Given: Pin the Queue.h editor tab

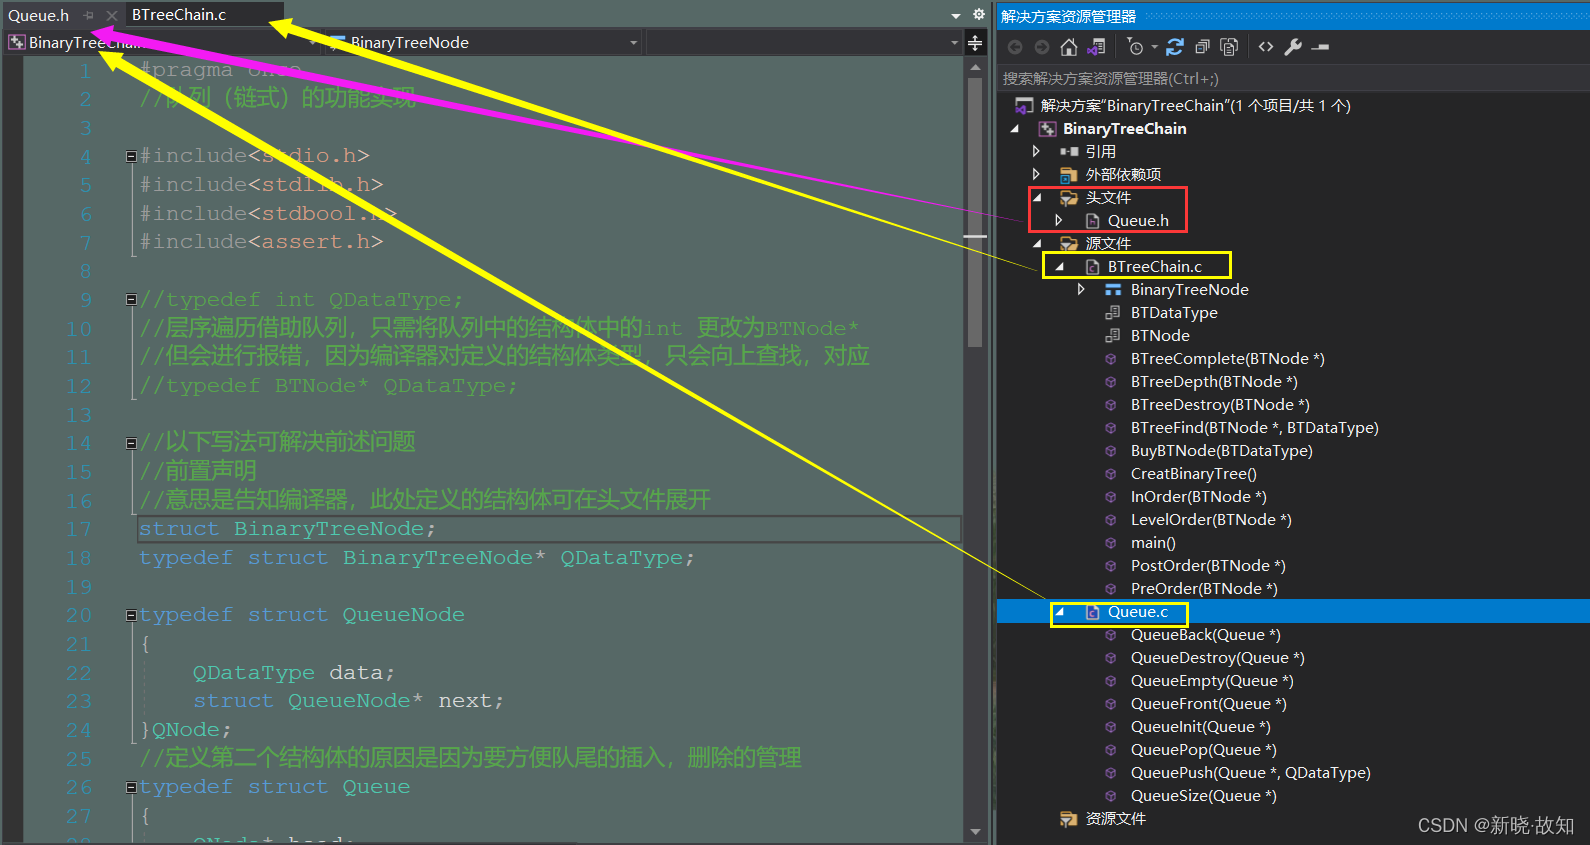Looking at the screenshot, I should 89,15.
